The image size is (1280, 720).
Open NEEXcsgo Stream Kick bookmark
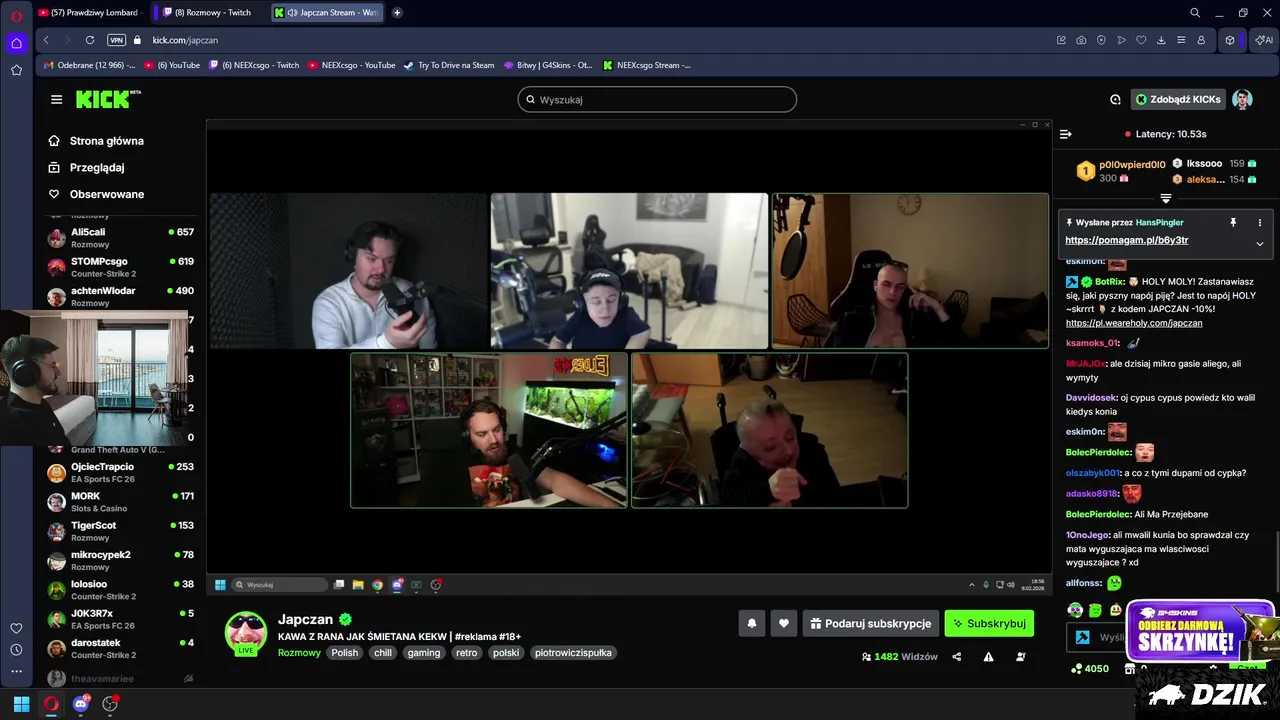pos(647,65)
